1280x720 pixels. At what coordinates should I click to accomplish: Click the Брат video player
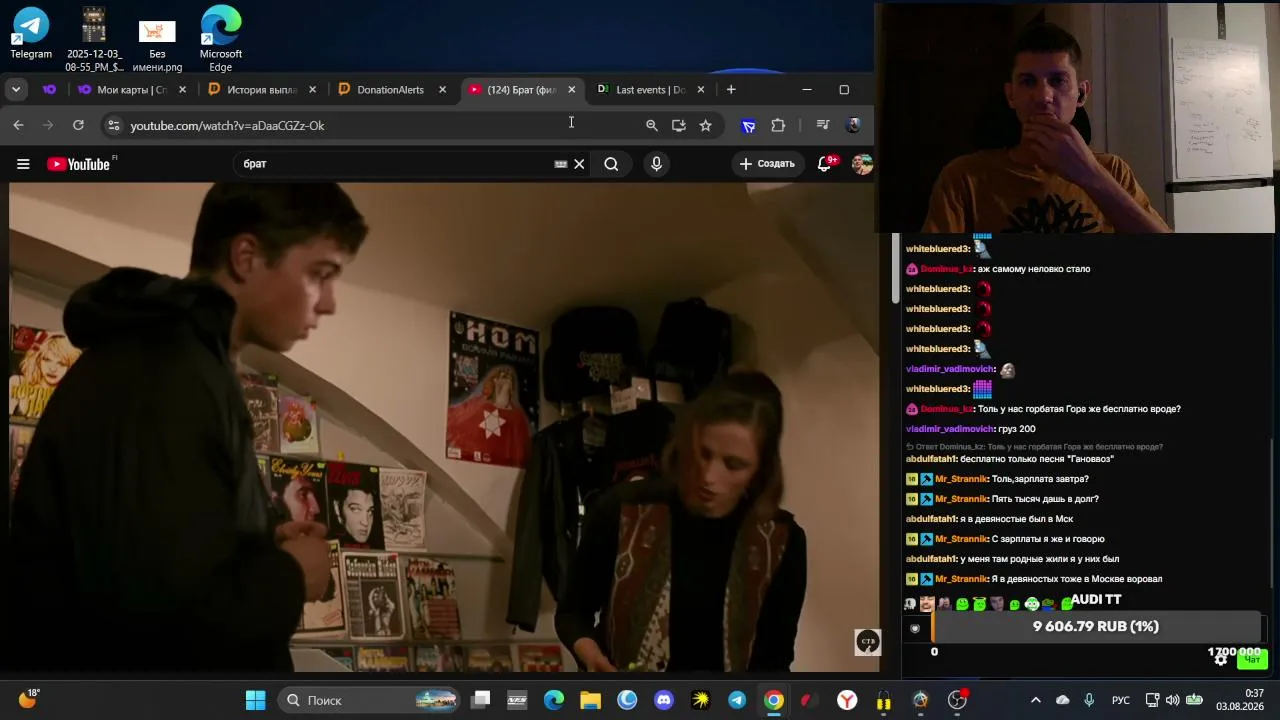point(442,427)
